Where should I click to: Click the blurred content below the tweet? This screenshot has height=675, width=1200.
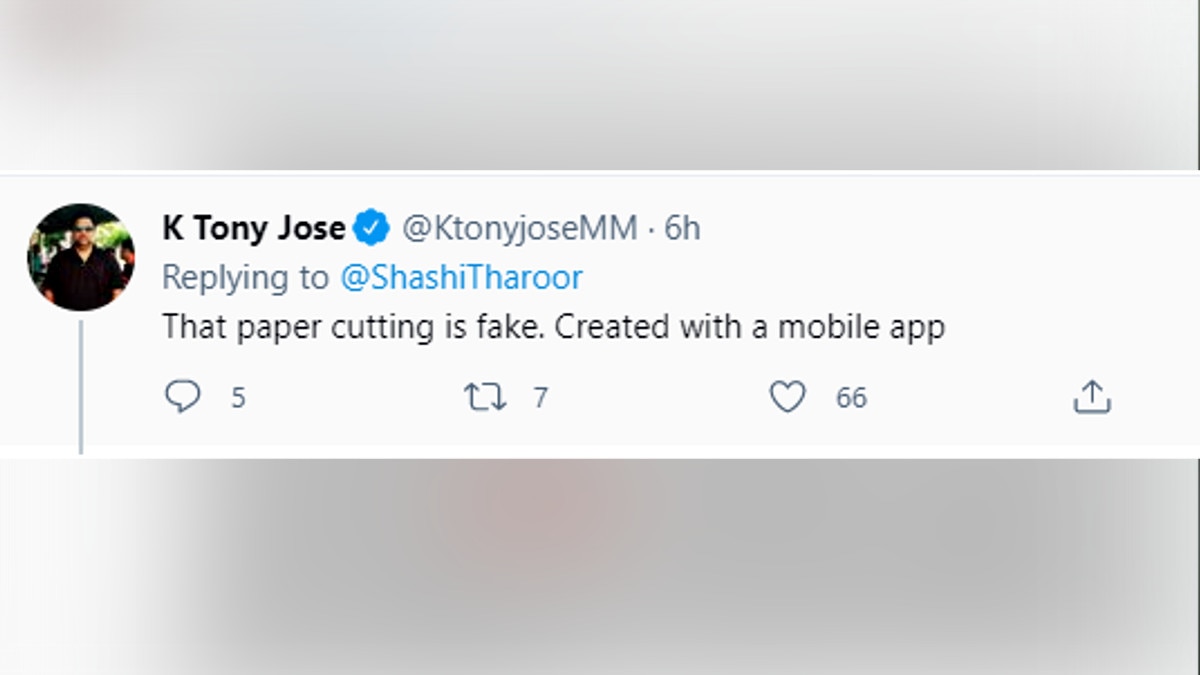click(x=600, y=565)
